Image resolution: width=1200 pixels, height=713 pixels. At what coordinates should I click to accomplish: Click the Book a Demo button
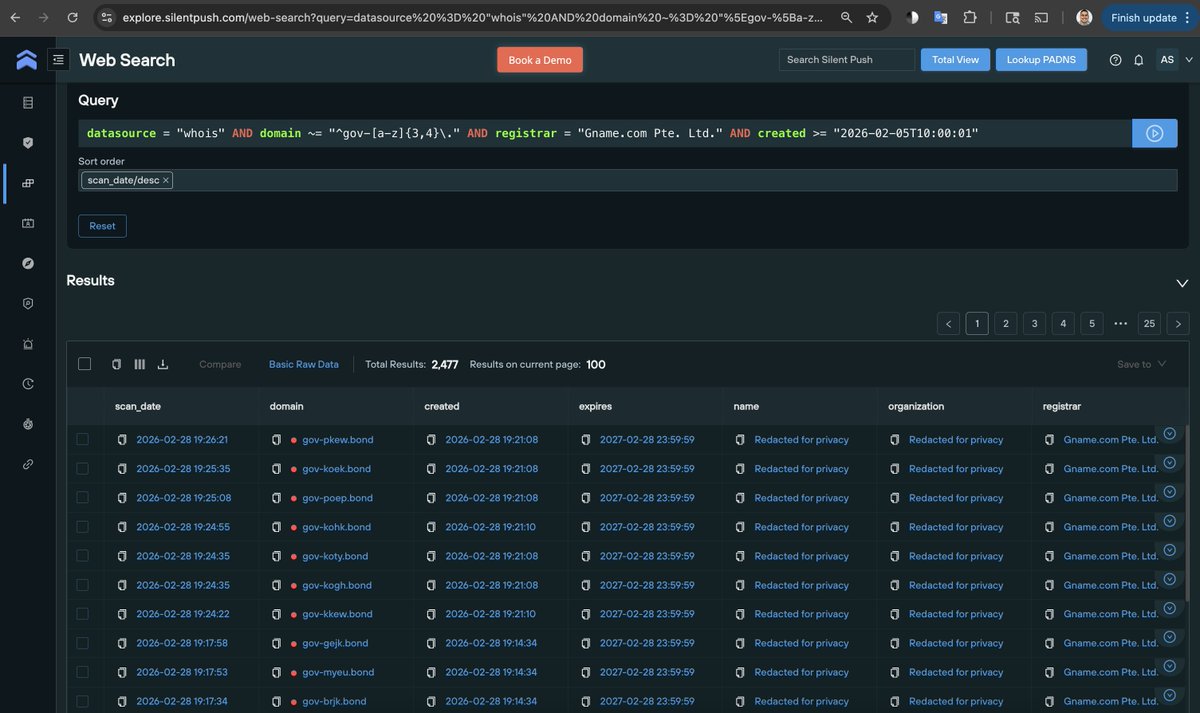coord(540,60)
